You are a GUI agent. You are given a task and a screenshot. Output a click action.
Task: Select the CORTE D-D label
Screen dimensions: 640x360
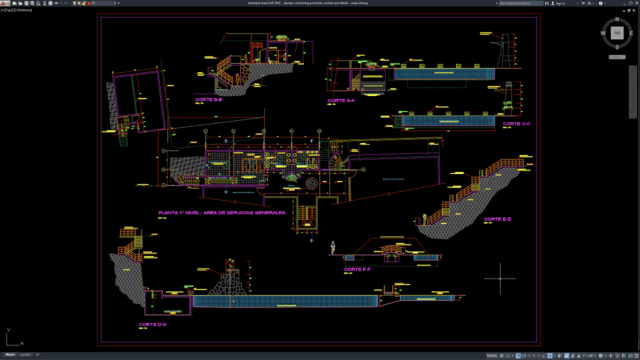[x=153, y=324]
